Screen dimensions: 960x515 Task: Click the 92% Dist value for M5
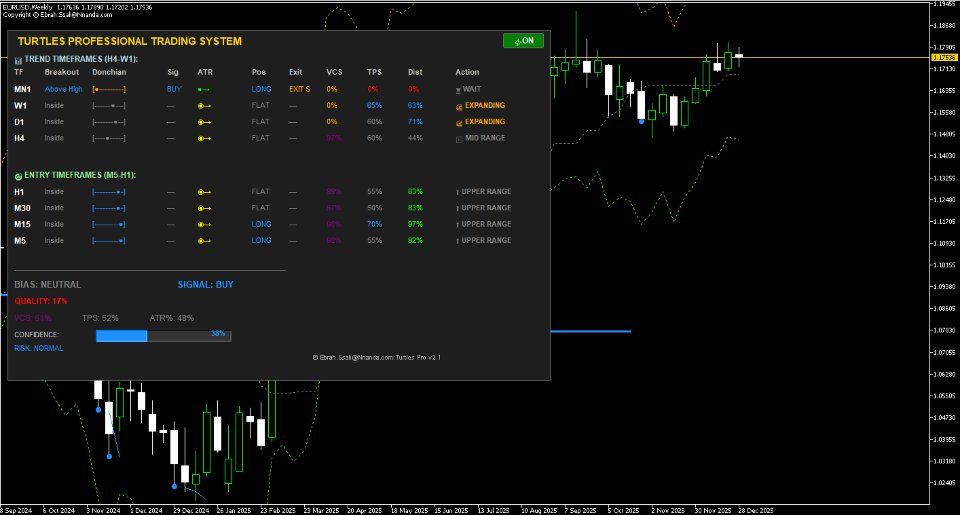pos(415,241)
